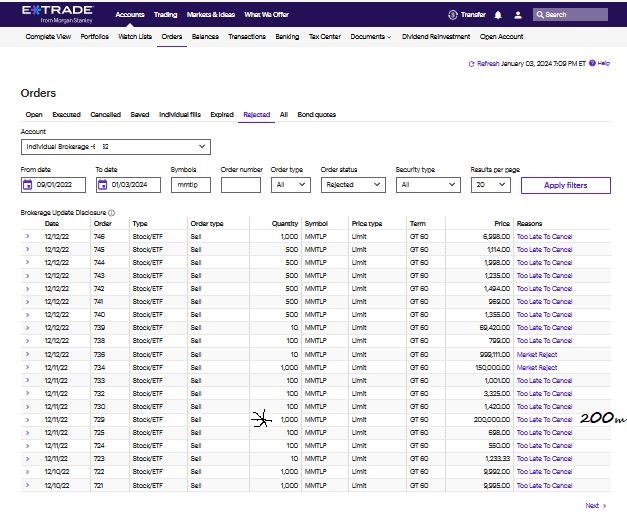Switch to Executed orders tab
Image resolution: width=627 pixels, height=527 pixels.
tap(66, 115)
